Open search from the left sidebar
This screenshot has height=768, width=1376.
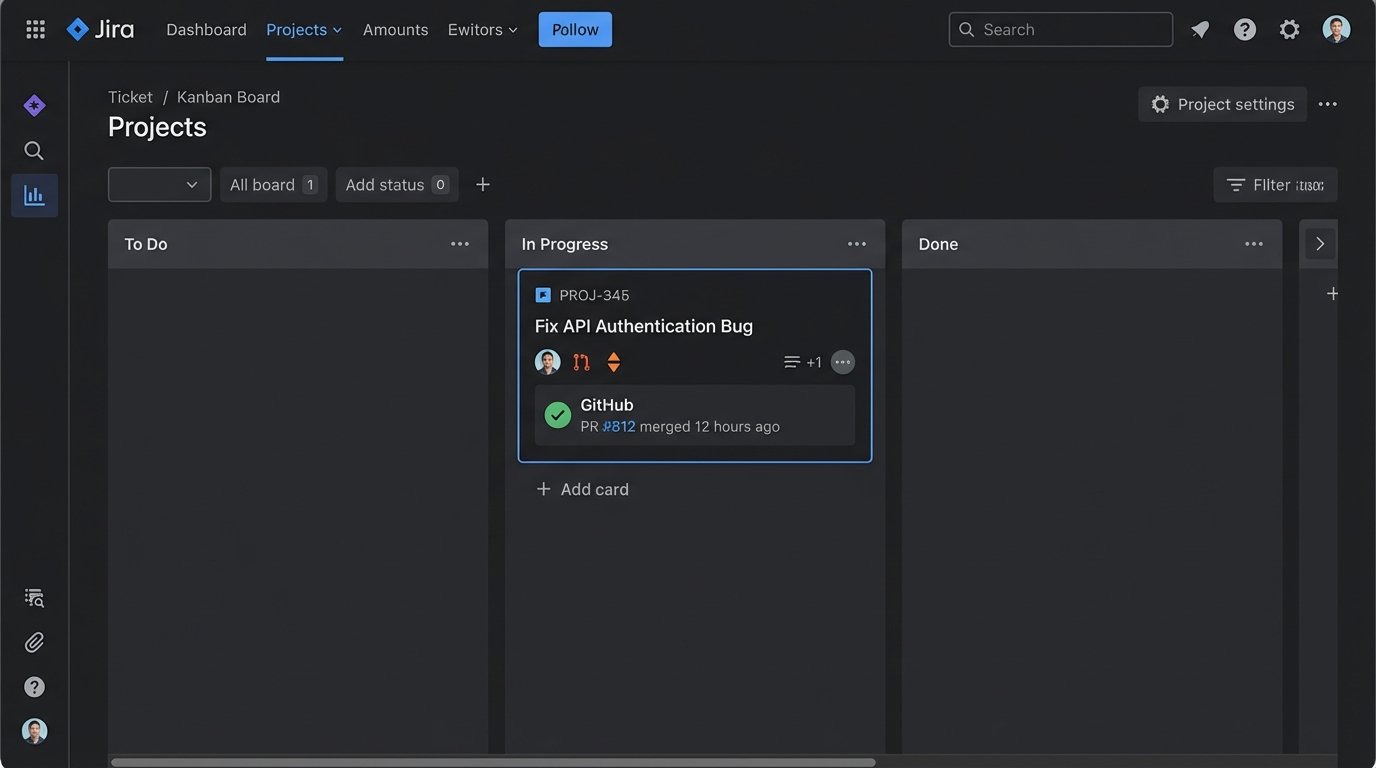point(33,149)
